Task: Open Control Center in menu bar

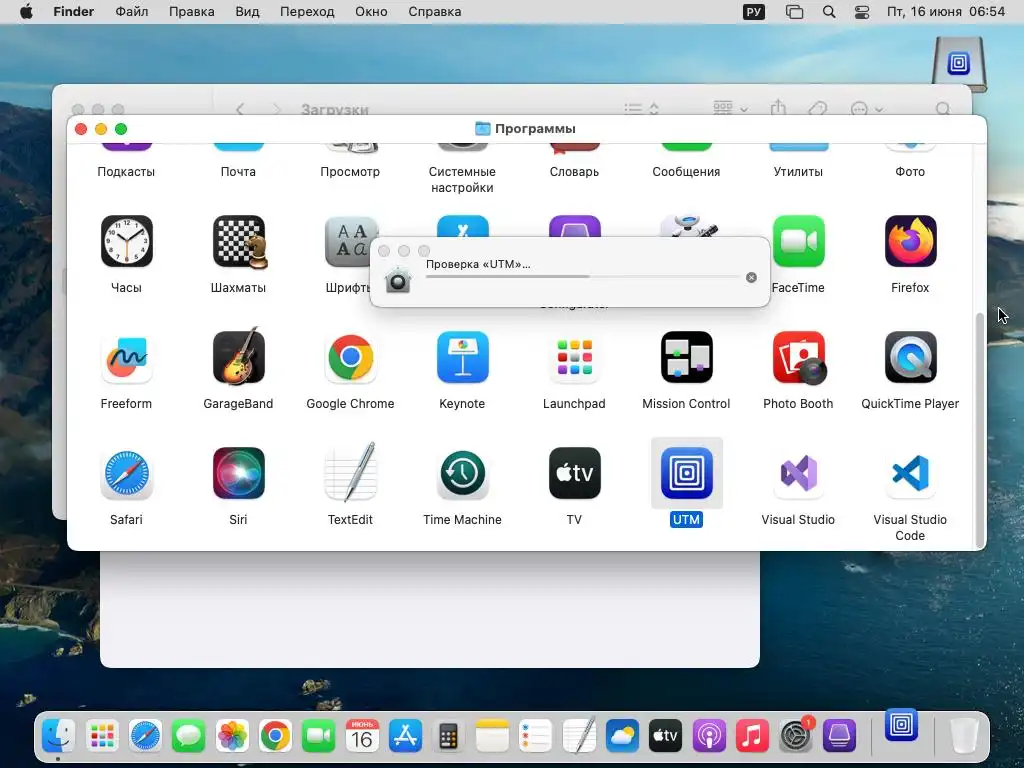Action: (862, 12)
